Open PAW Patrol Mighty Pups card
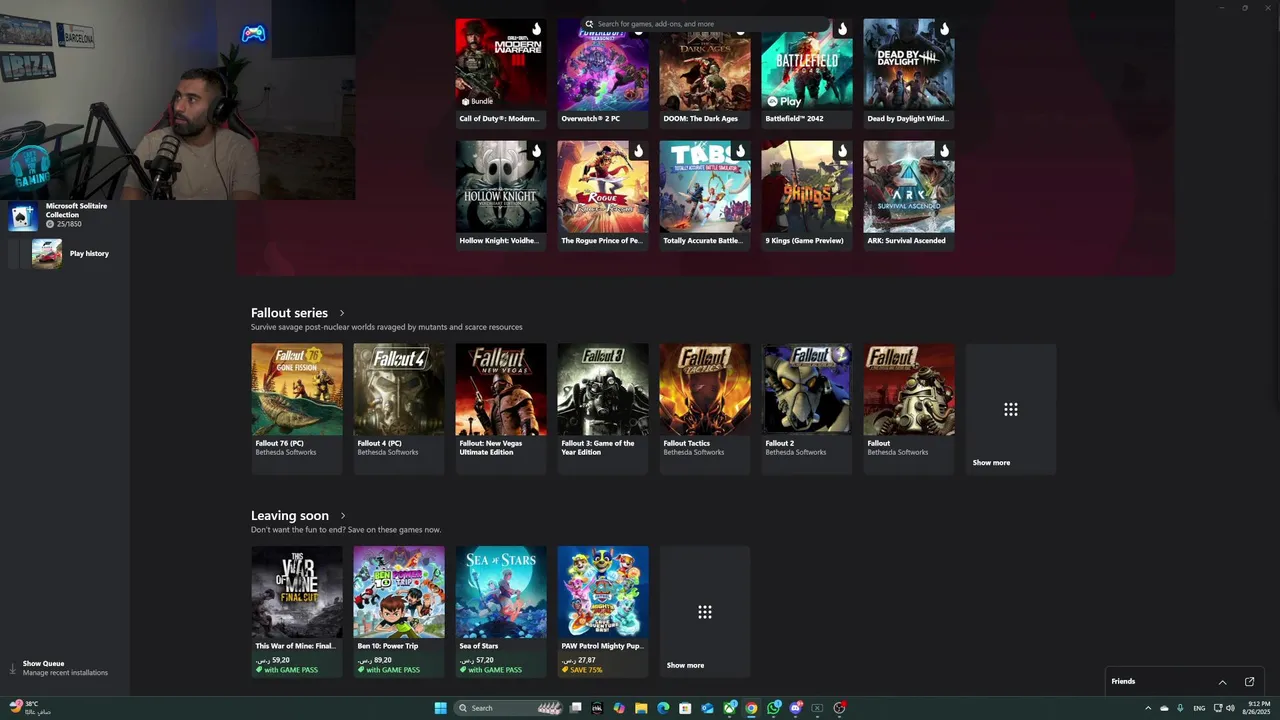Viewport: 1280px width, 720px height. [603, 611]
